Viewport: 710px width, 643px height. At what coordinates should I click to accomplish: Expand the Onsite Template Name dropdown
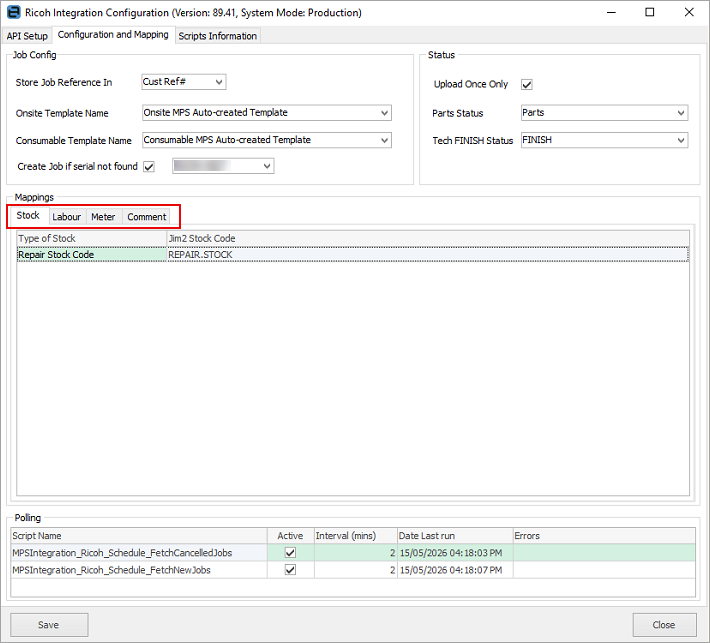(x=267, y=113)
